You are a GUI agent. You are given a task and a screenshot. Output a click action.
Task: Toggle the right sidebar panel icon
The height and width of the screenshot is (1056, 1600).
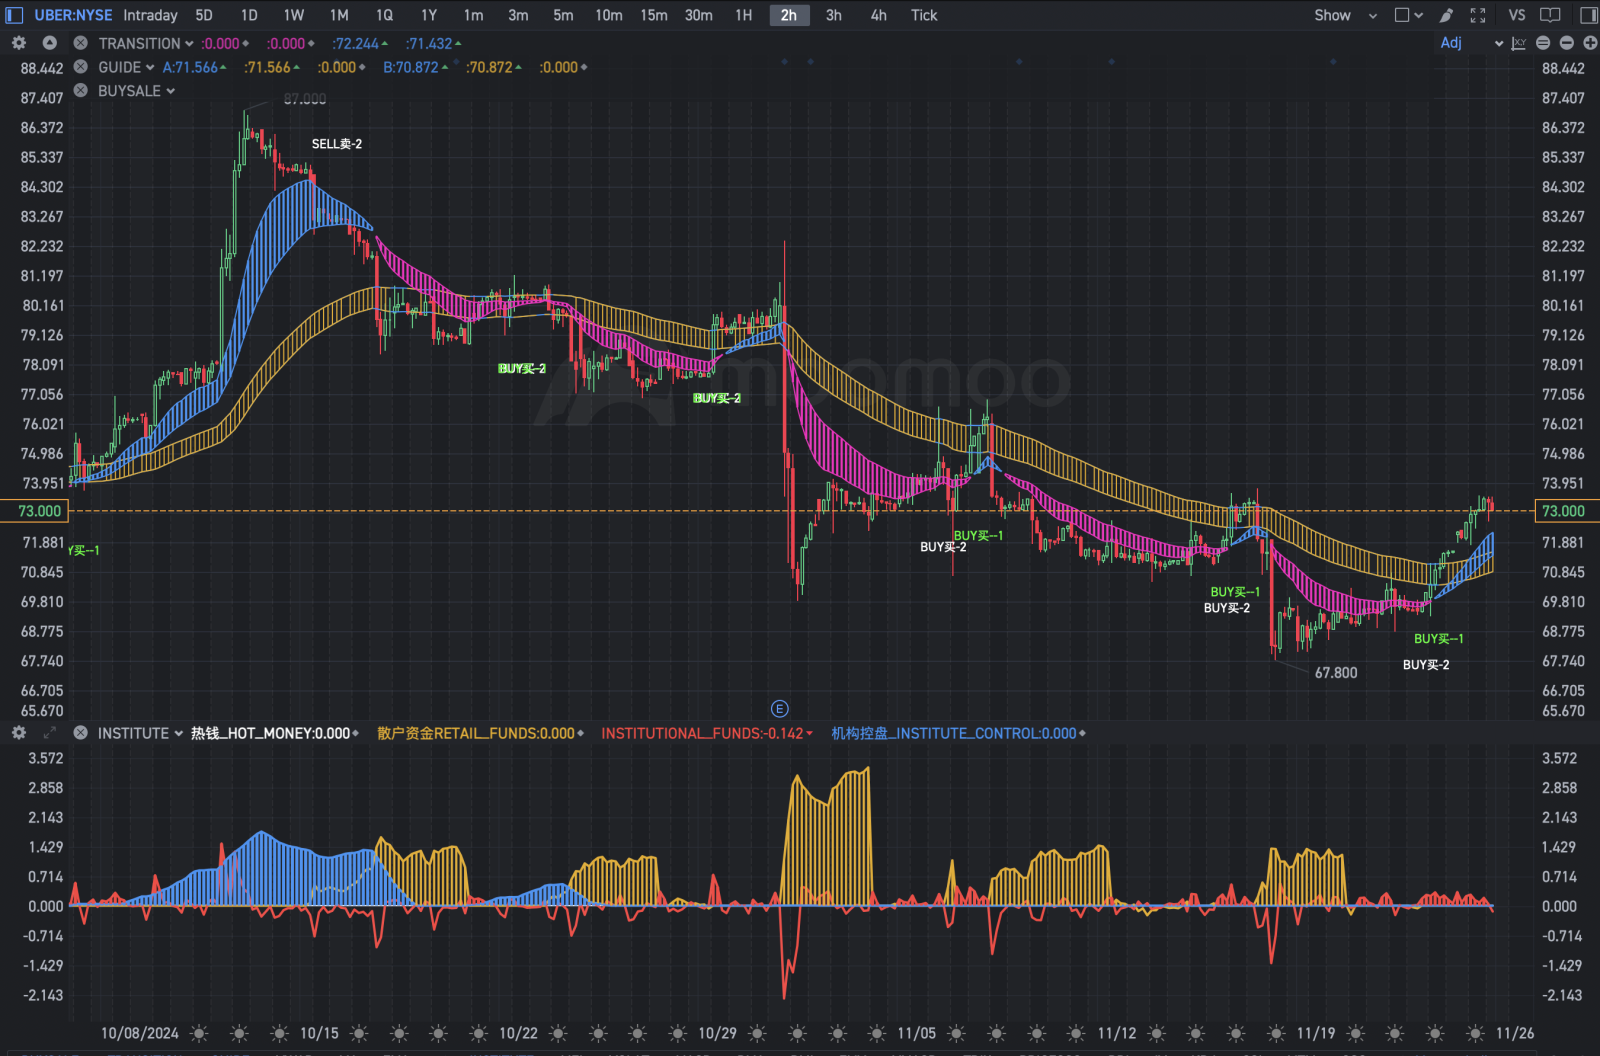coord(1588,15)
